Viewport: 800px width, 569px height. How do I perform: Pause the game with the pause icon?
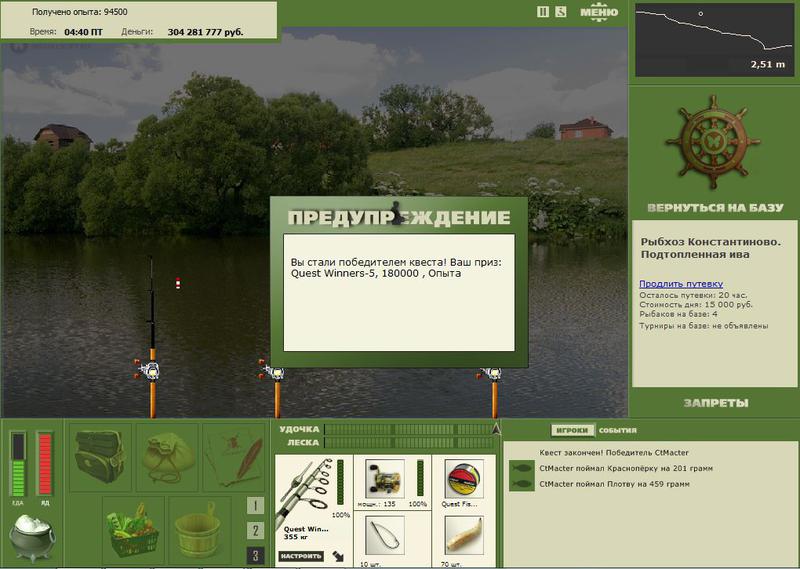[x=543, y=12]
